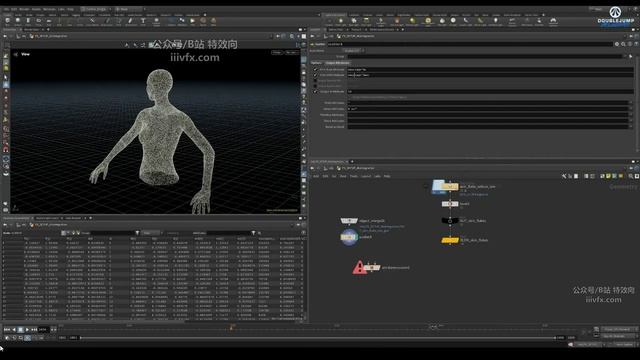Show Detail in geometry spreadsheet
Screen dimensions: 640x360
pos(78,233)
